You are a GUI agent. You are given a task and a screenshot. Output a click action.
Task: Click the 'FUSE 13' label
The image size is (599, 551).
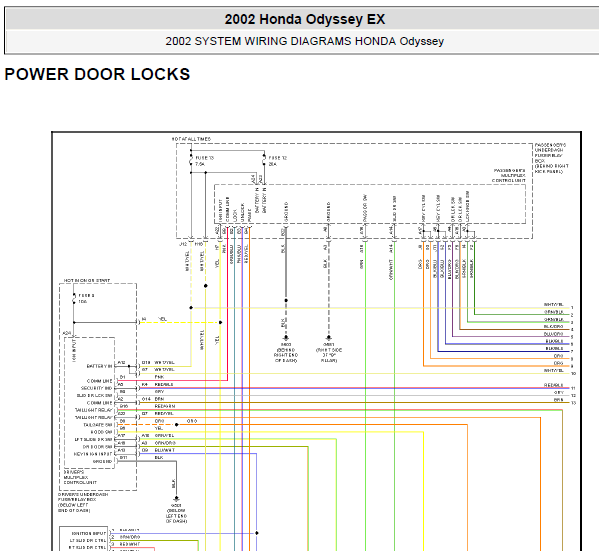click(x=204, y=158)
